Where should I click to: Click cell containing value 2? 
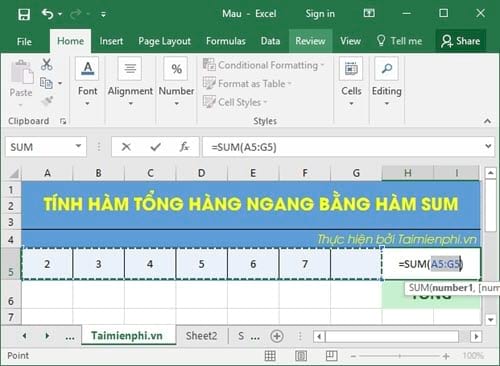point(47,264)
